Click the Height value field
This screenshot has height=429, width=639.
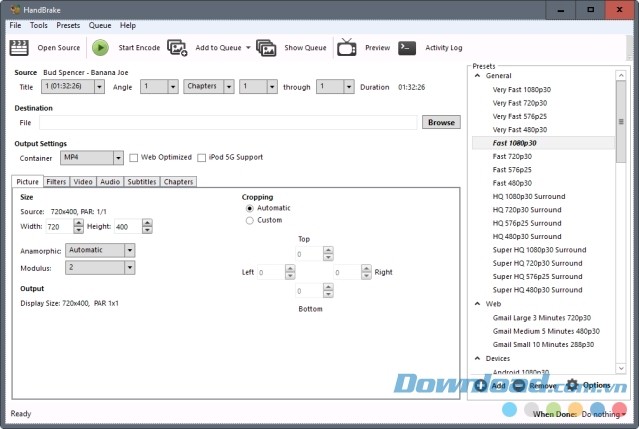(x=128, y=227)
